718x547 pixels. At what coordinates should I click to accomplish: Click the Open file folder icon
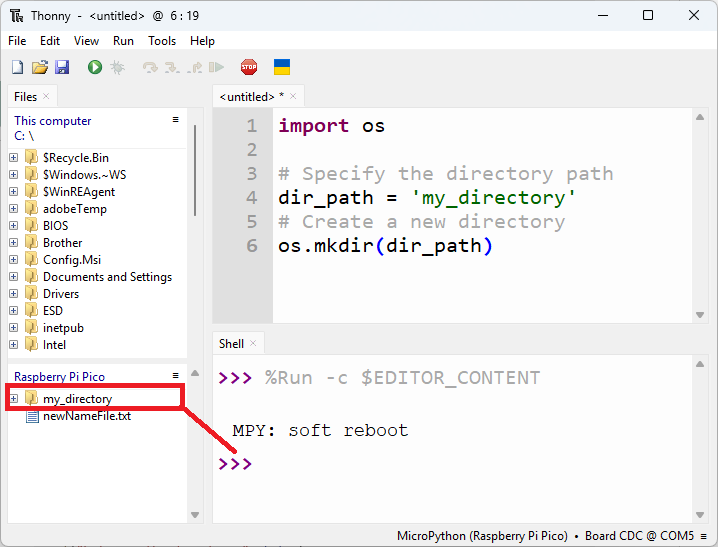tap(40, 67)
